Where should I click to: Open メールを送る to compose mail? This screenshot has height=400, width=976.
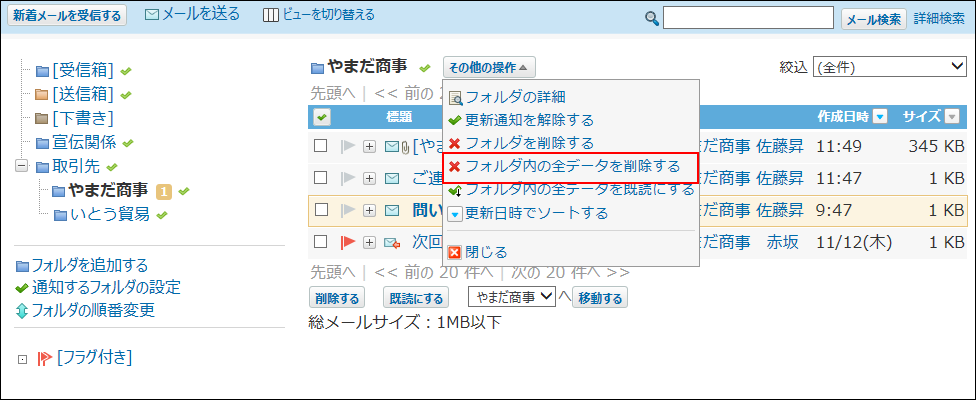pos(200,14)
